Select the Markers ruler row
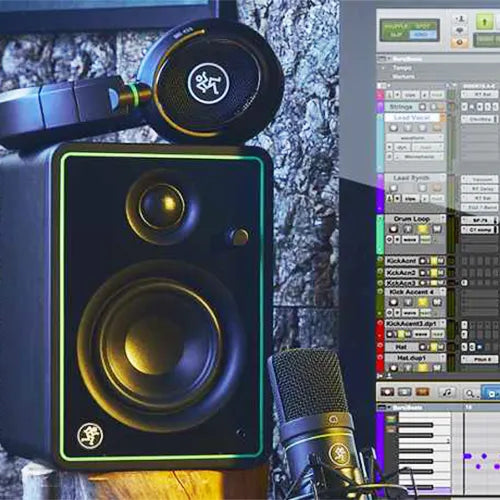The height and width of the screenshot is (500, 500). click(x=404, y=76)
